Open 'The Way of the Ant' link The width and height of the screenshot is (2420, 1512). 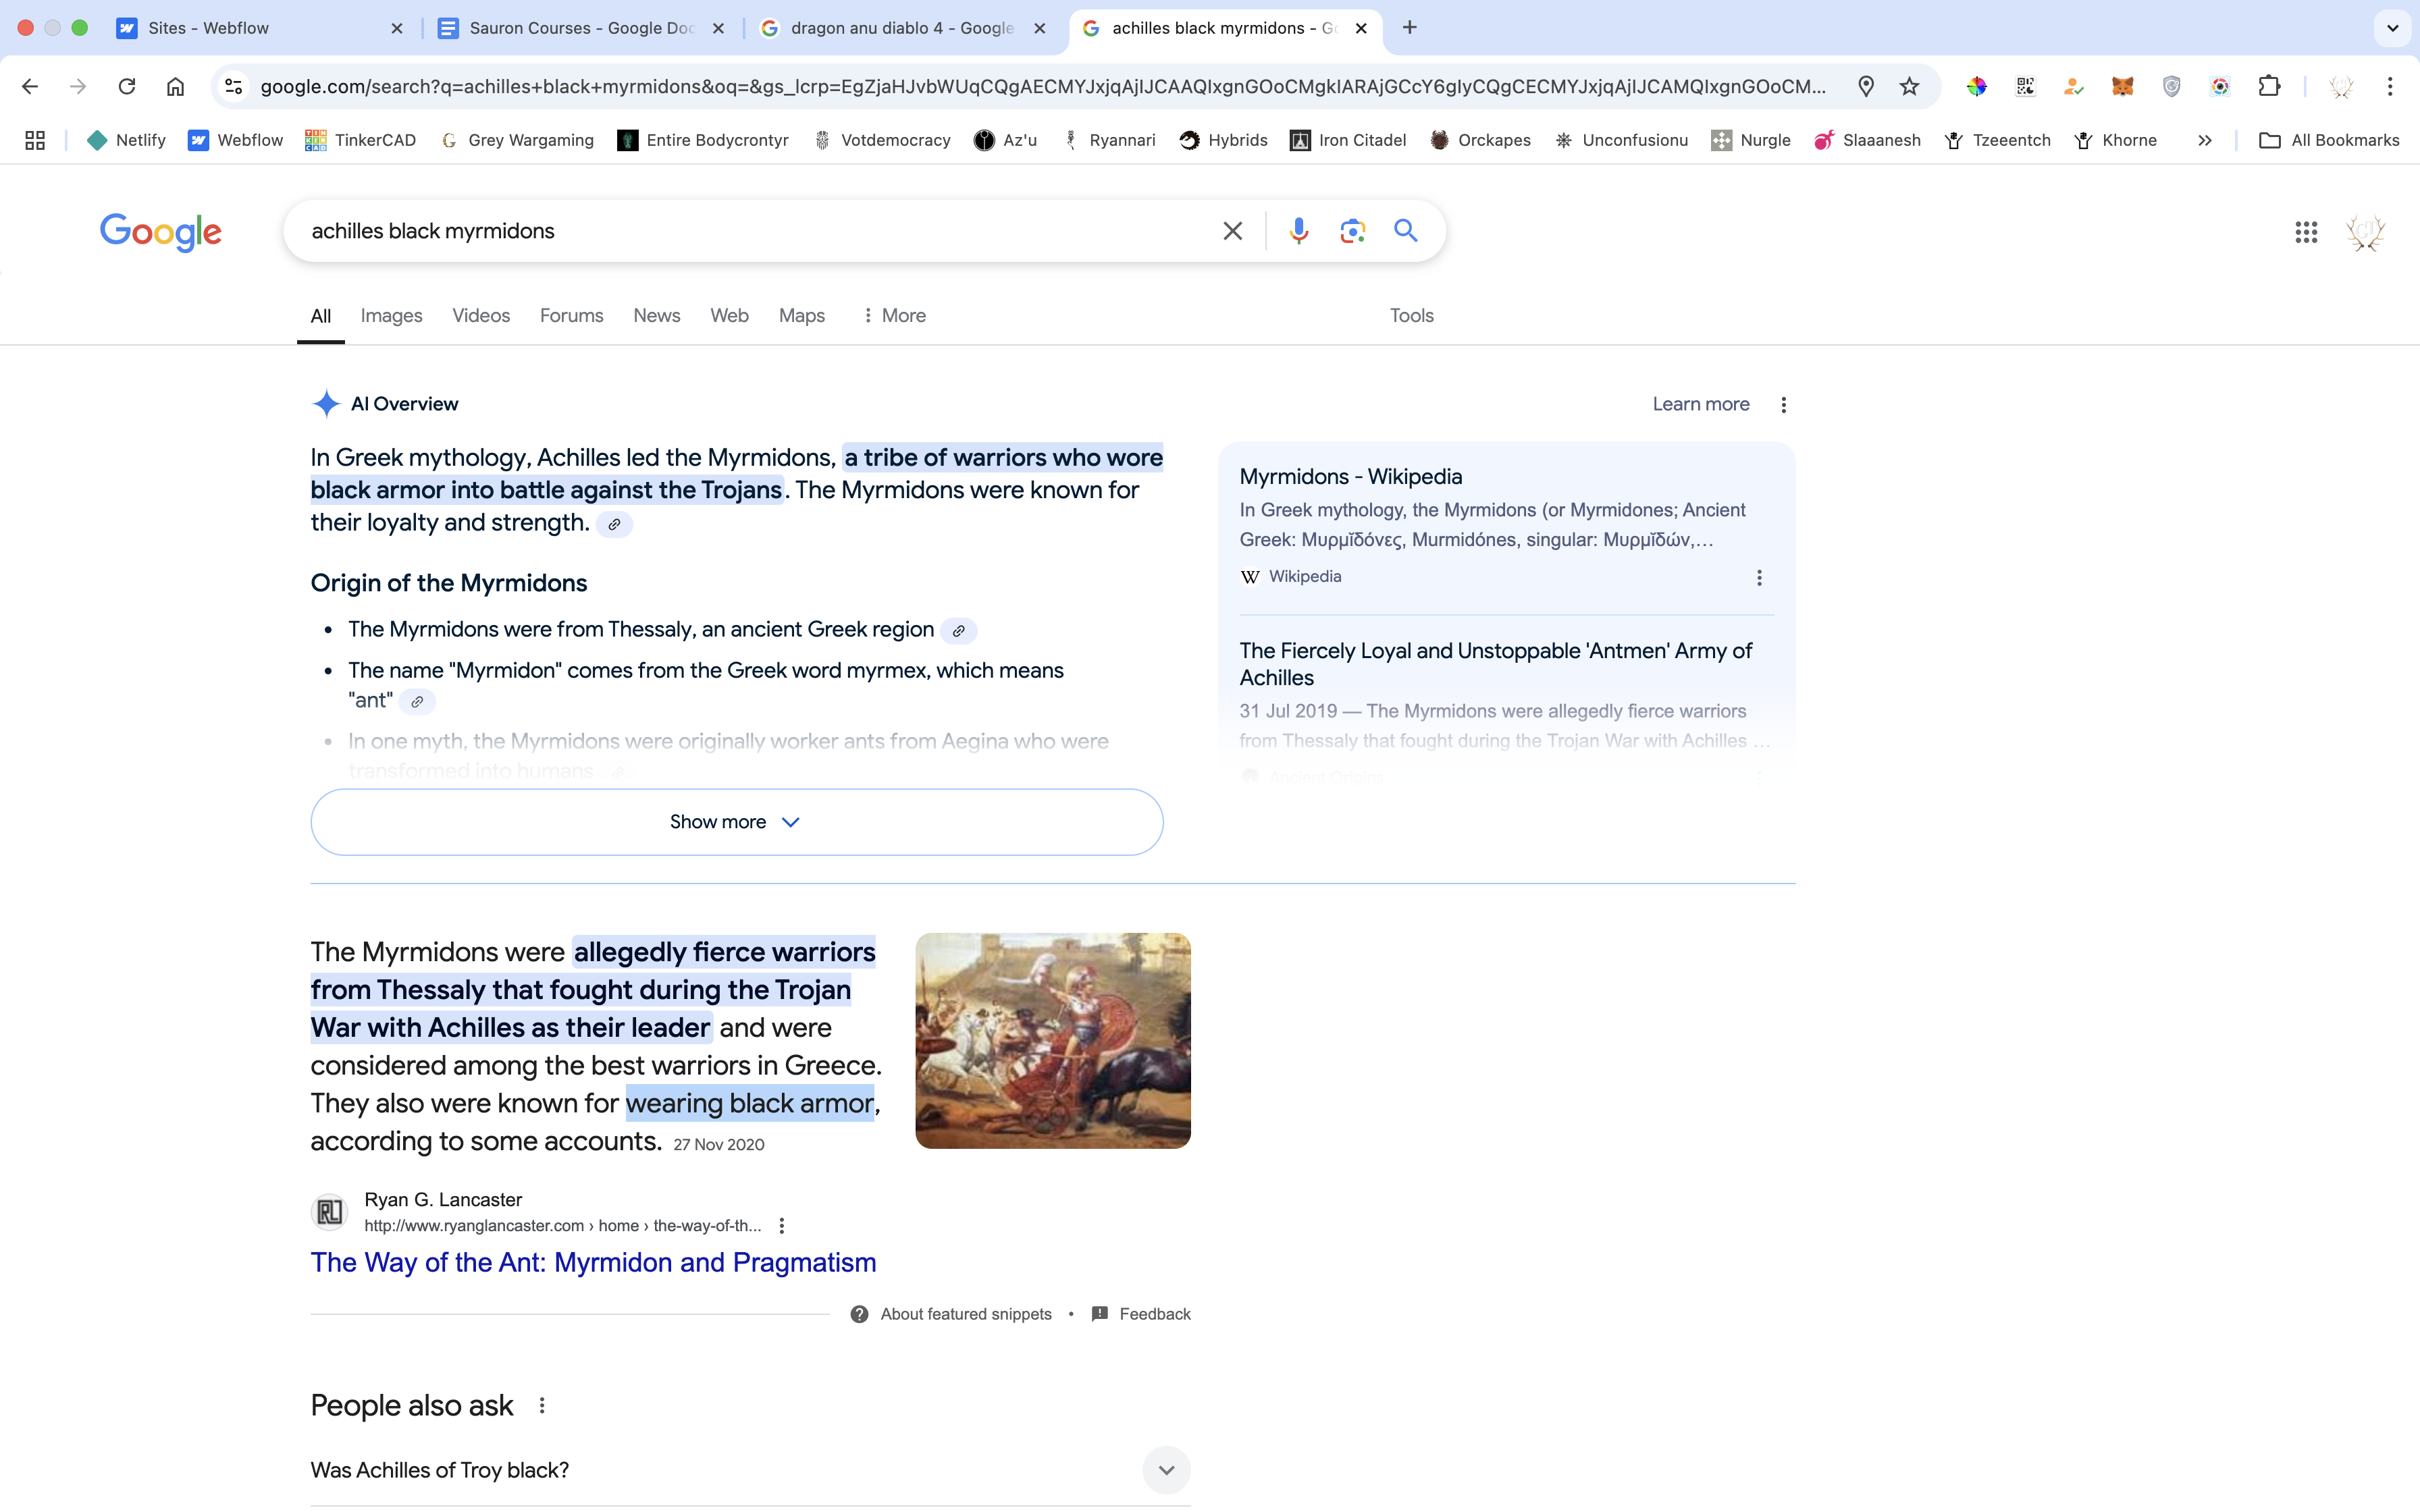[593, 1263]
